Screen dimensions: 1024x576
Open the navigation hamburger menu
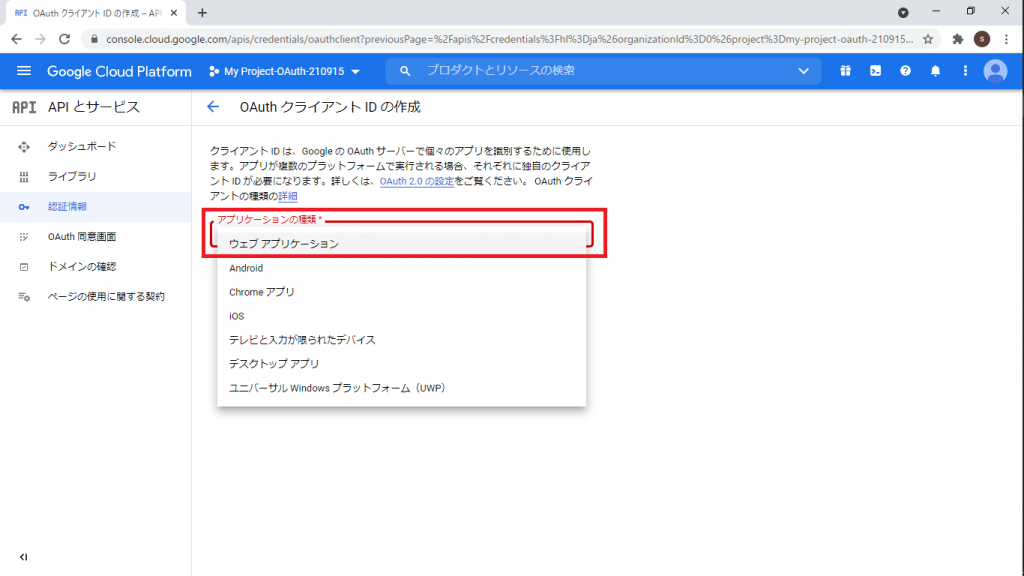click(24, 71)
